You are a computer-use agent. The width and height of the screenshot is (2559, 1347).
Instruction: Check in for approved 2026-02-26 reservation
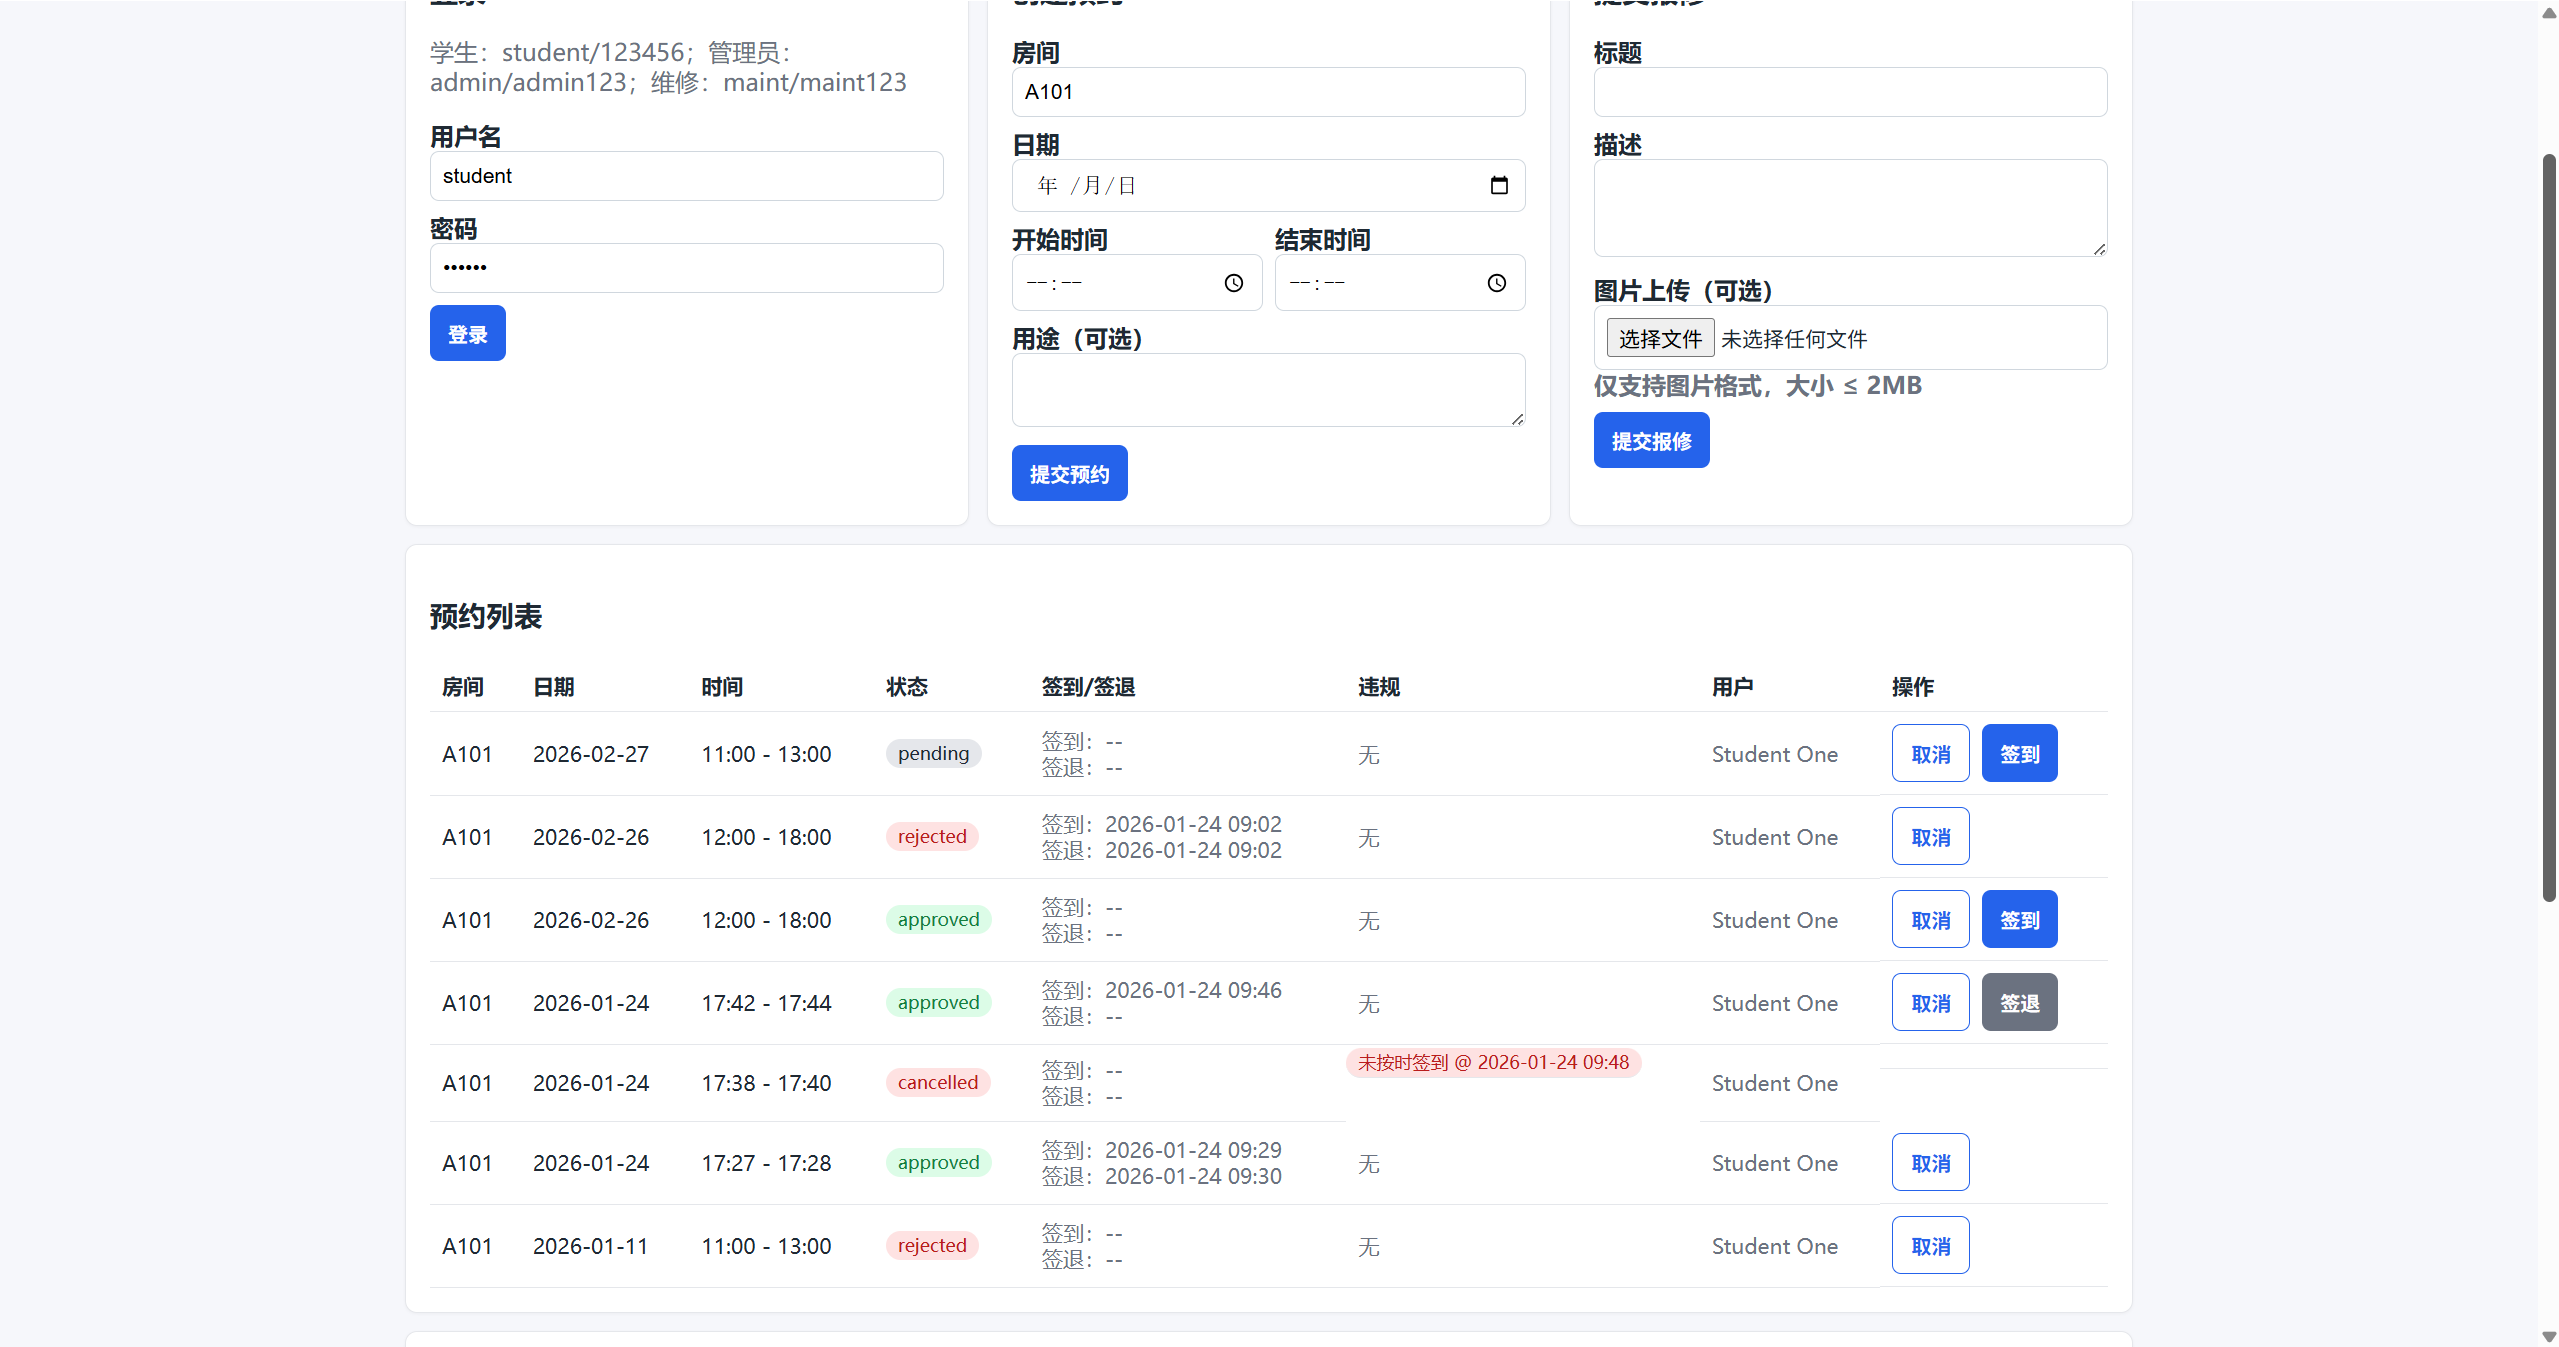(x=2018, y=919)
